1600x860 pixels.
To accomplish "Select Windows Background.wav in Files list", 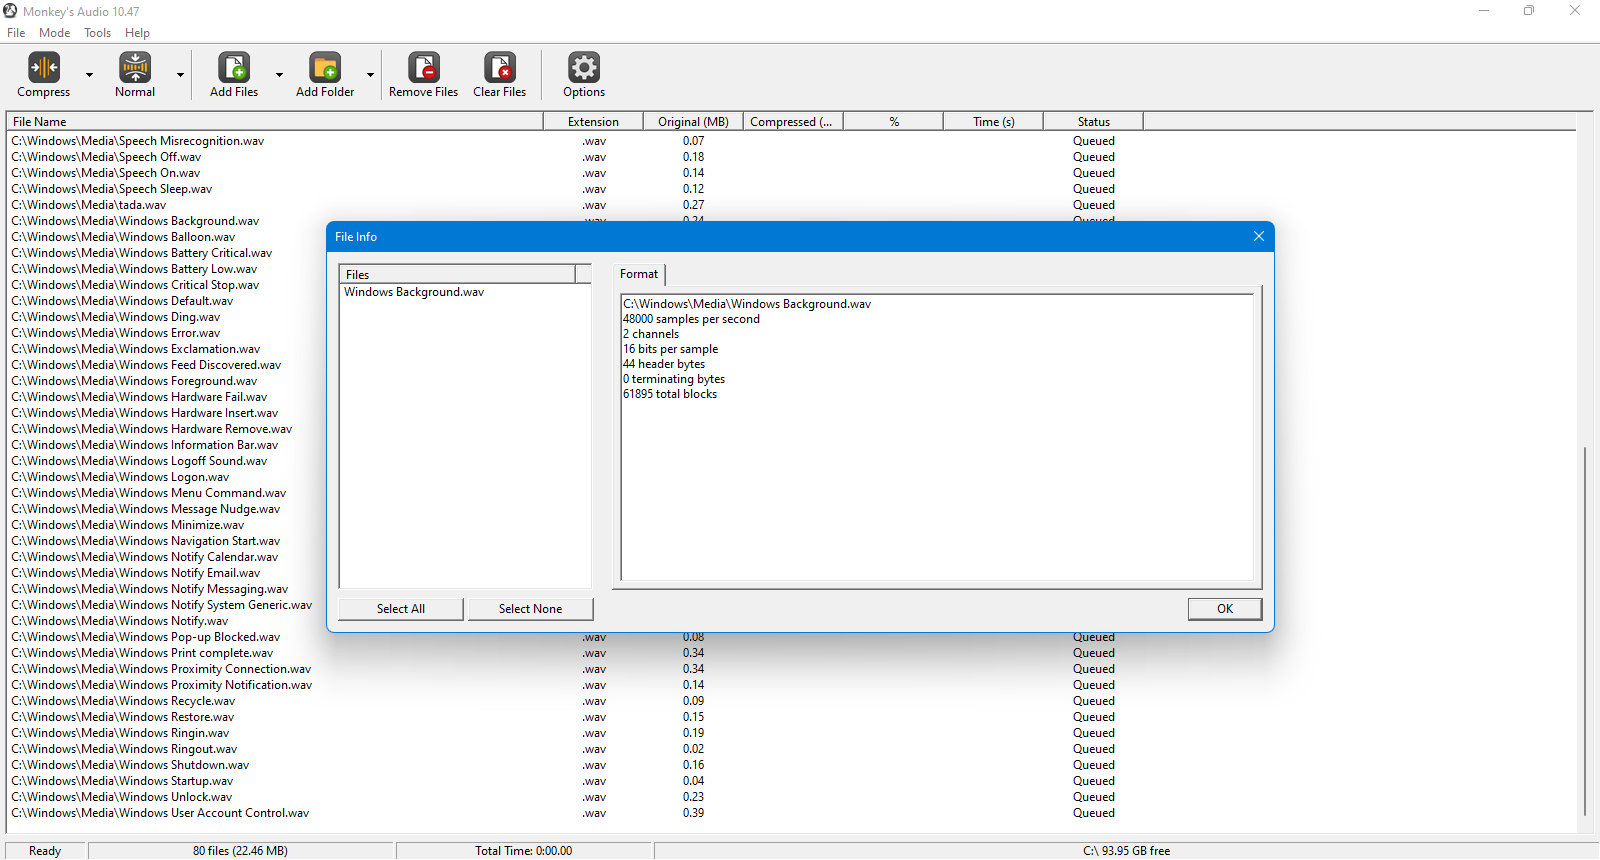I will coord(414,292).
